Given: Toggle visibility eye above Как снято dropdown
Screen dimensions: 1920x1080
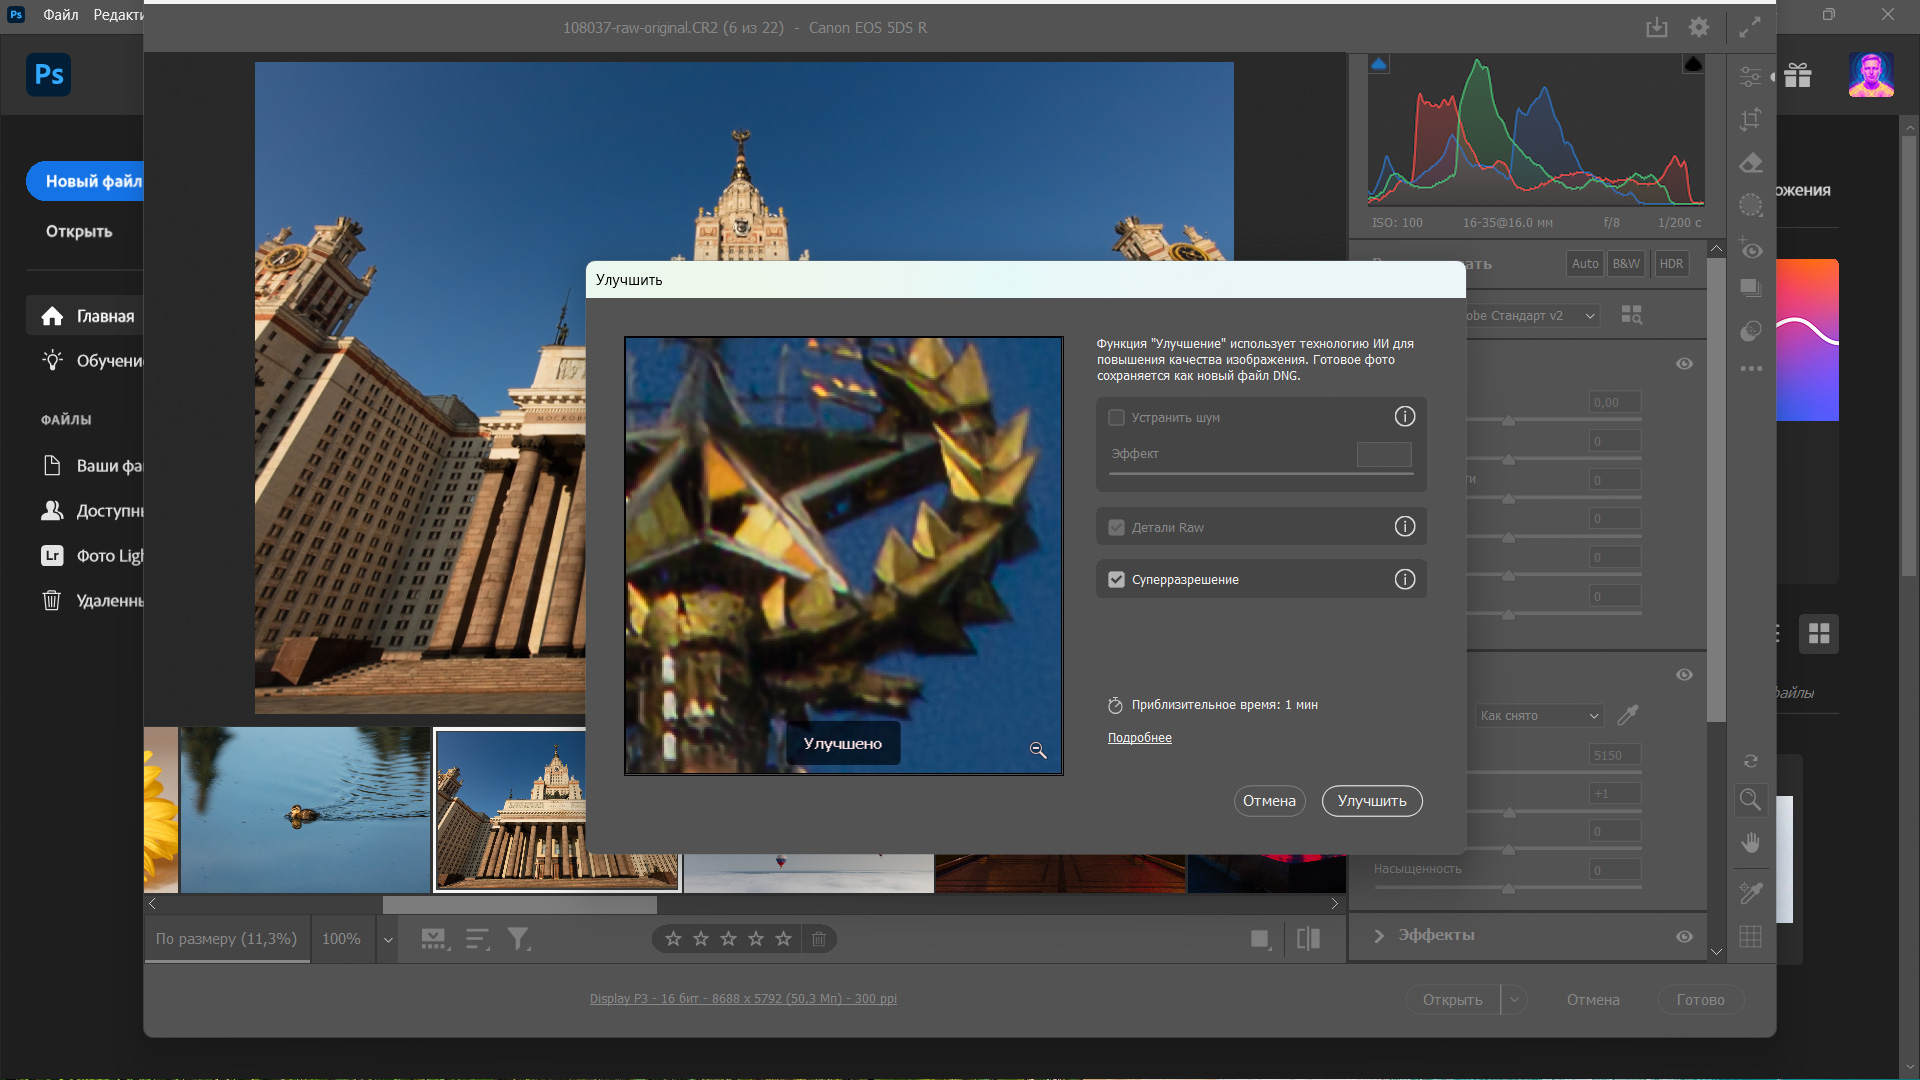Looking at the screenshot, I should 1684,675.
